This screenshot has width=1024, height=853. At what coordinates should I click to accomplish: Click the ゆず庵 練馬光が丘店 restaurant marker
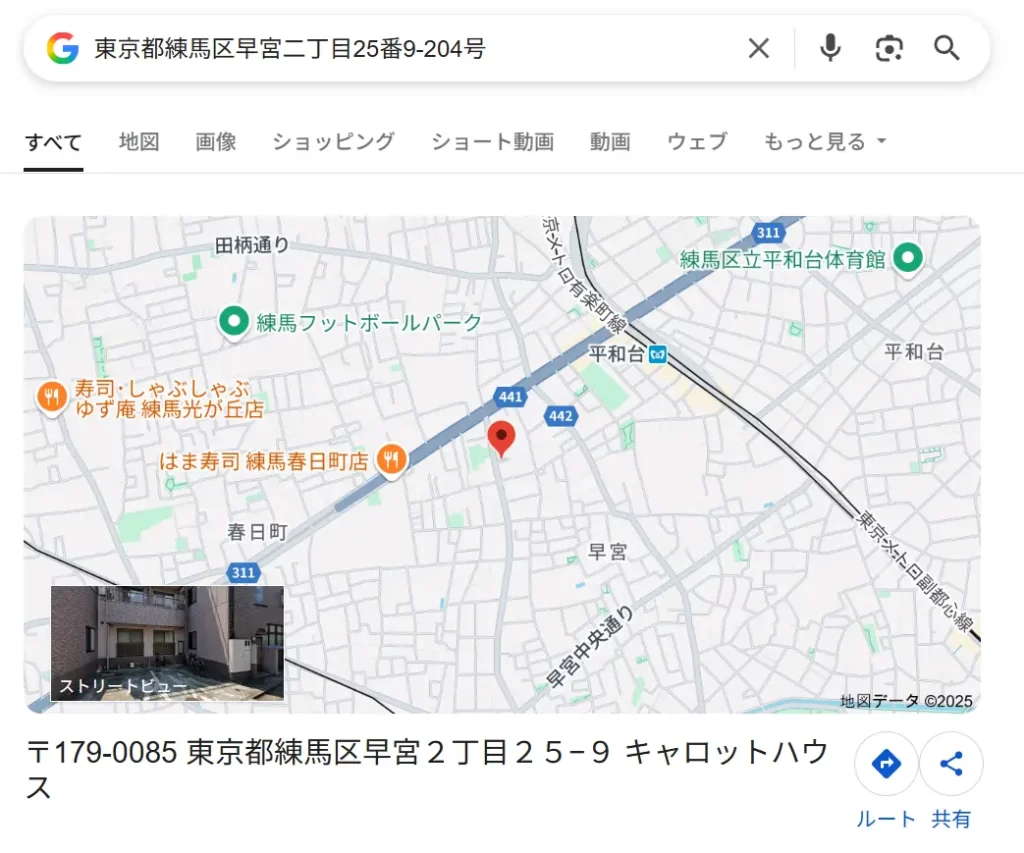pyautogui.click(x=53, y=395)
